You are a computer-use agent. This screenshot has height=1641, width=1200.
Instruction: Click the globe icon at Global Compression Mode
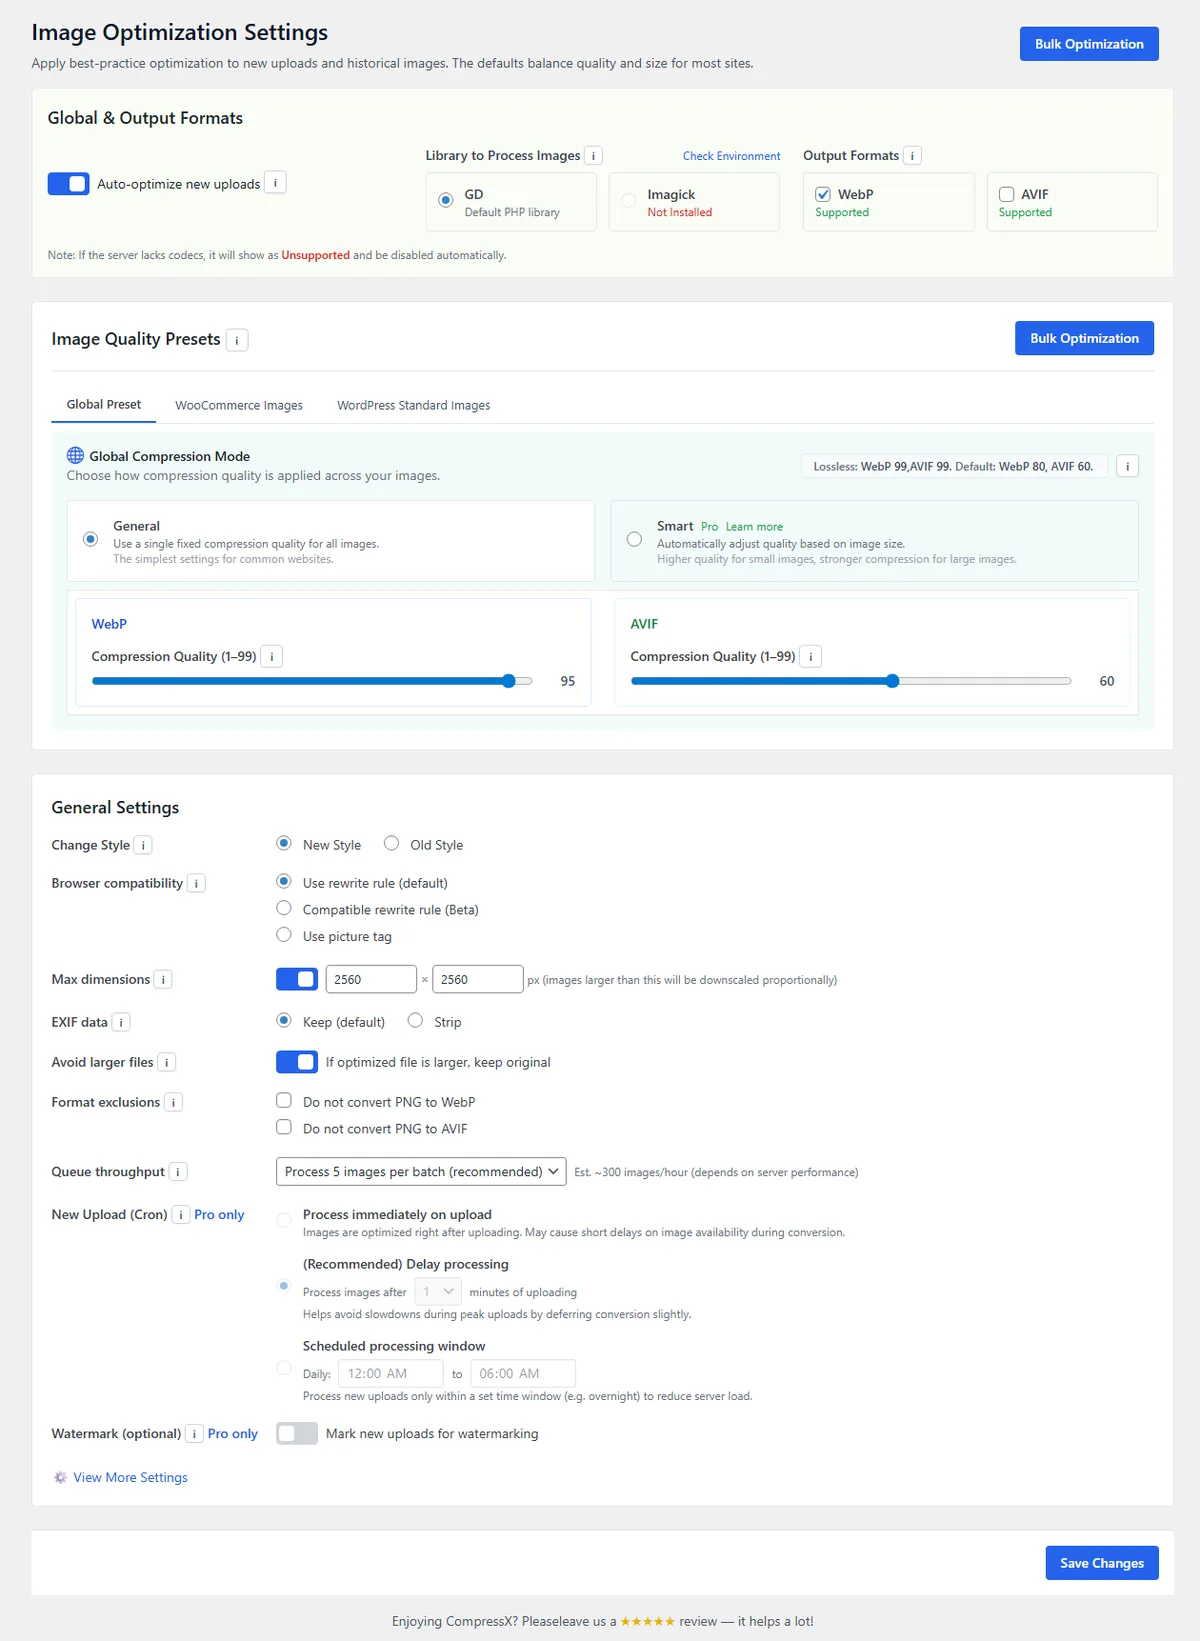75,455
